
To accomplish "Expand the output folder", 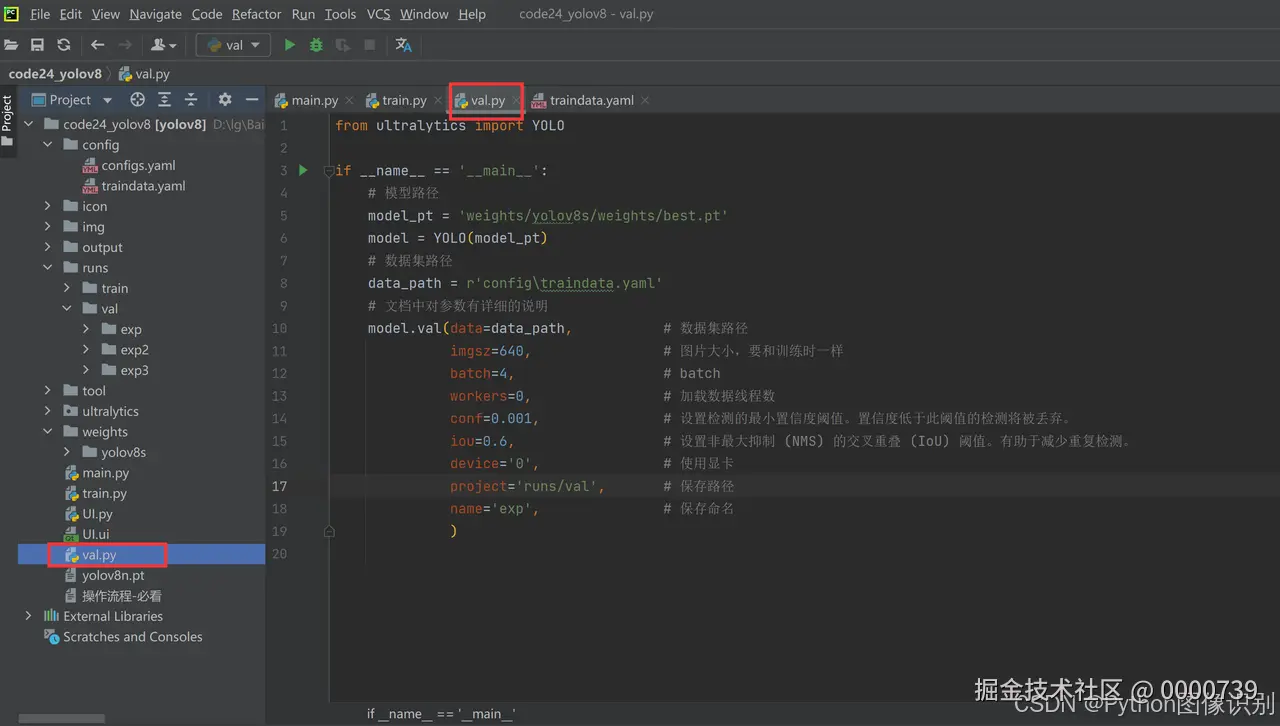I will click(x=48, y=247).
